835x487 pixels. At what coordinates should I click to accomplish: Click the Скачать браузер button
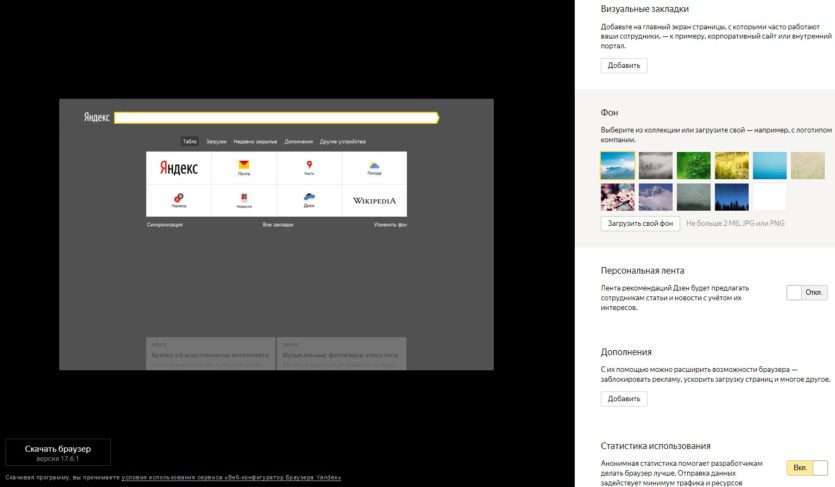coord(58,452)
